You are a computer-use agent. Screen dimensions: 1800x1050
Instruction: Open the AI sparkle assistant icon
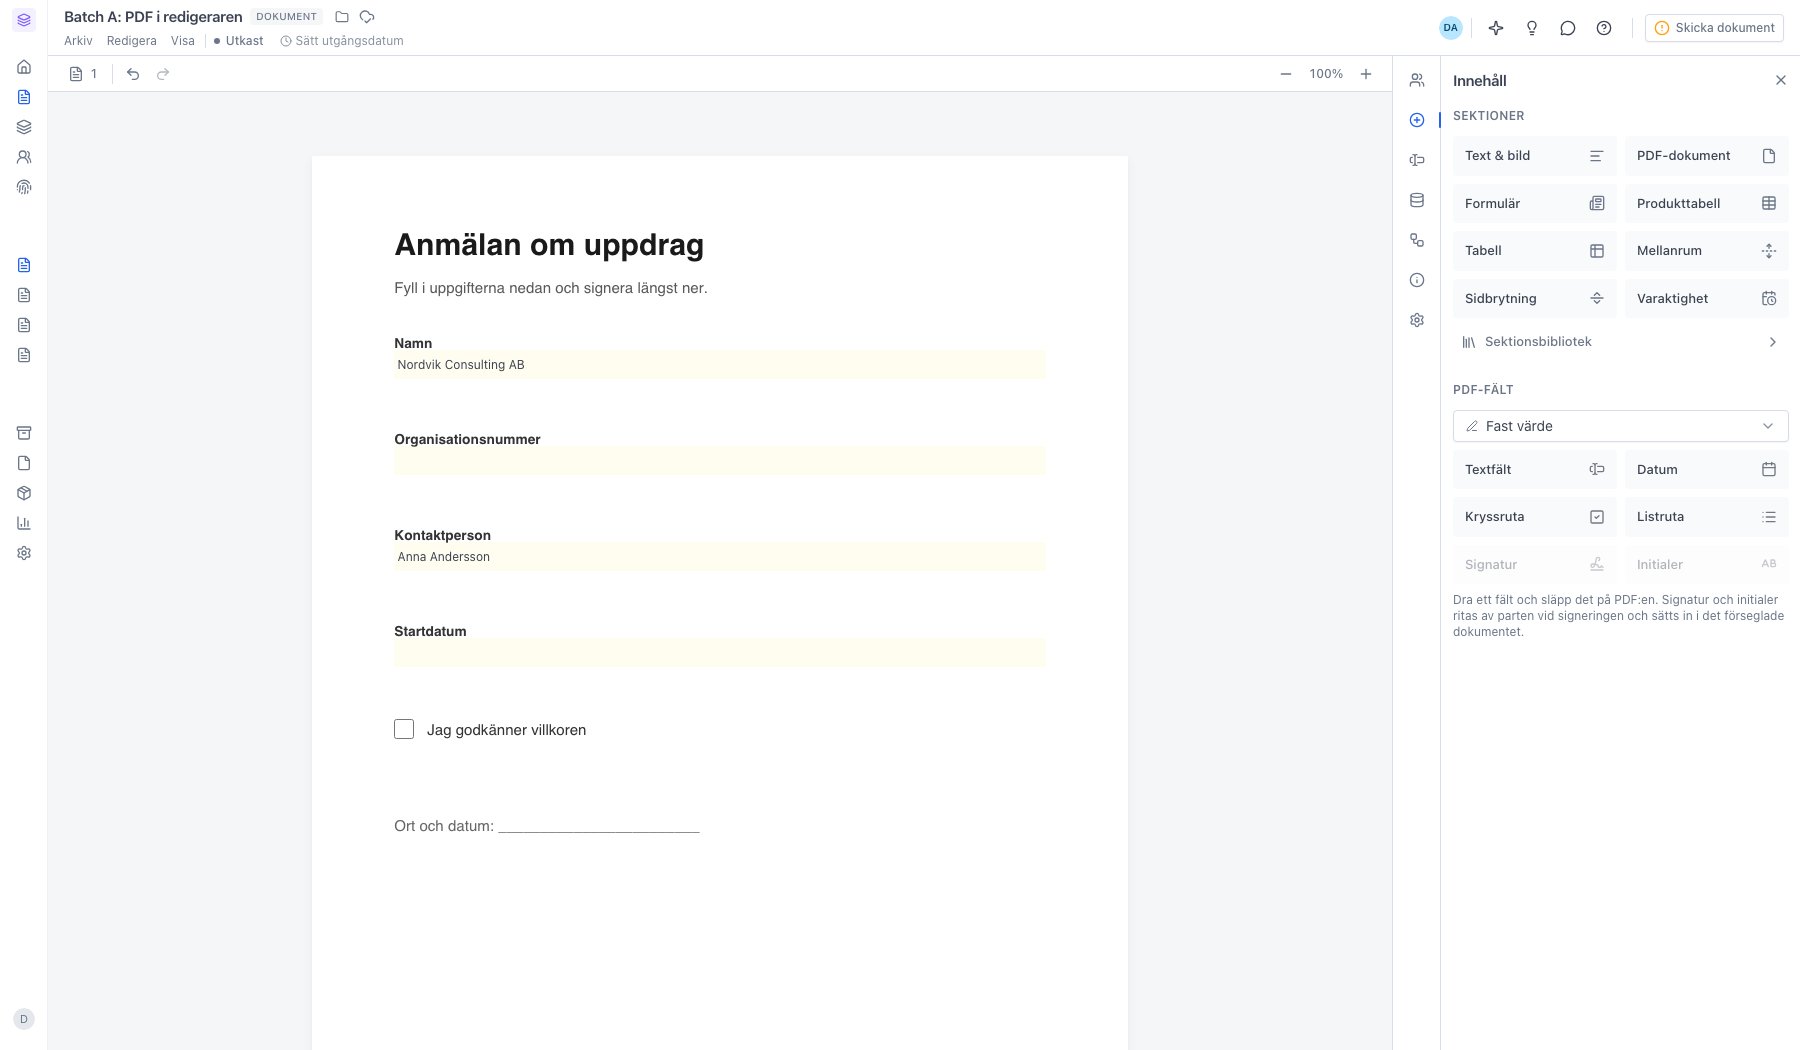click(x=1496, y=28)
